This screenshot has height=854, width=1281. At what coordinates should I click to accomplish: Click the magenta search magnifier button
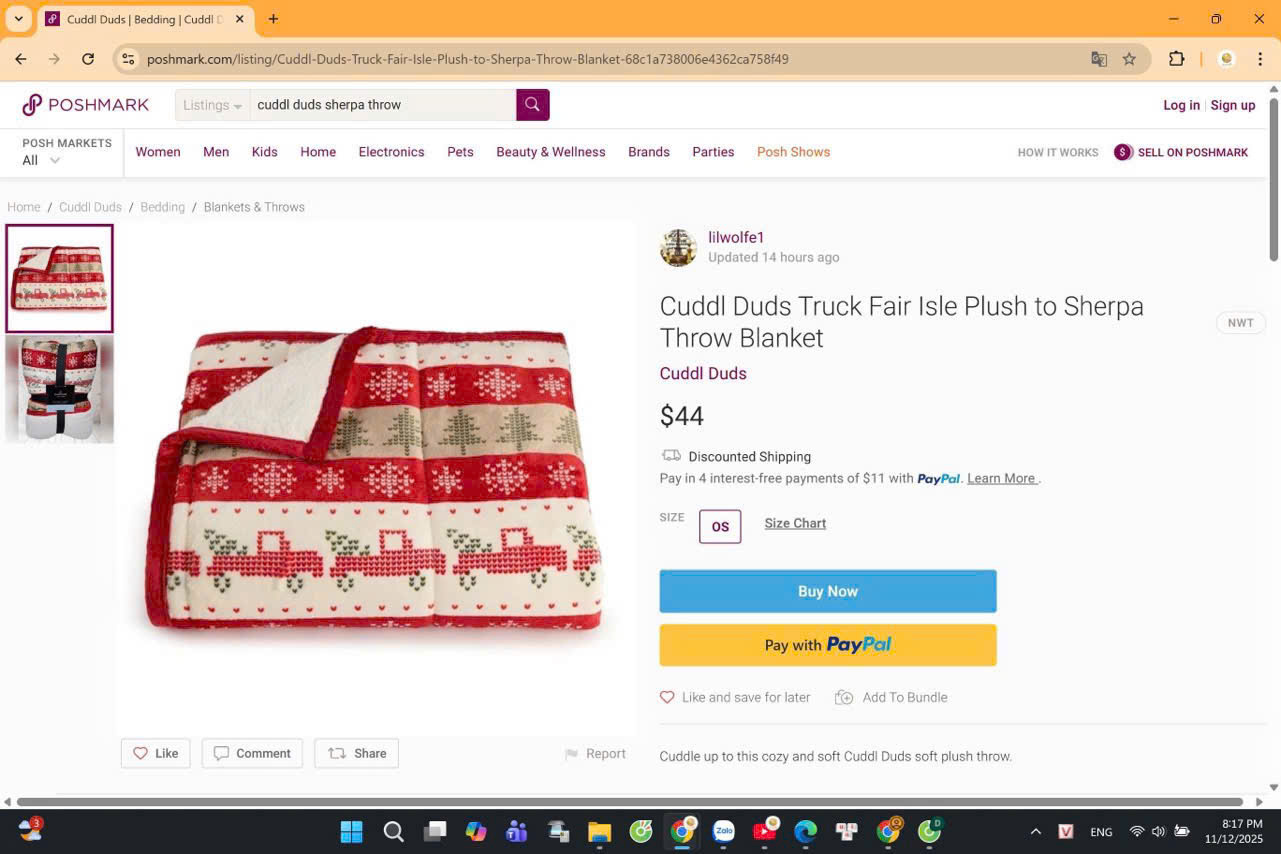pyautogui.click(x=532, y=105)
